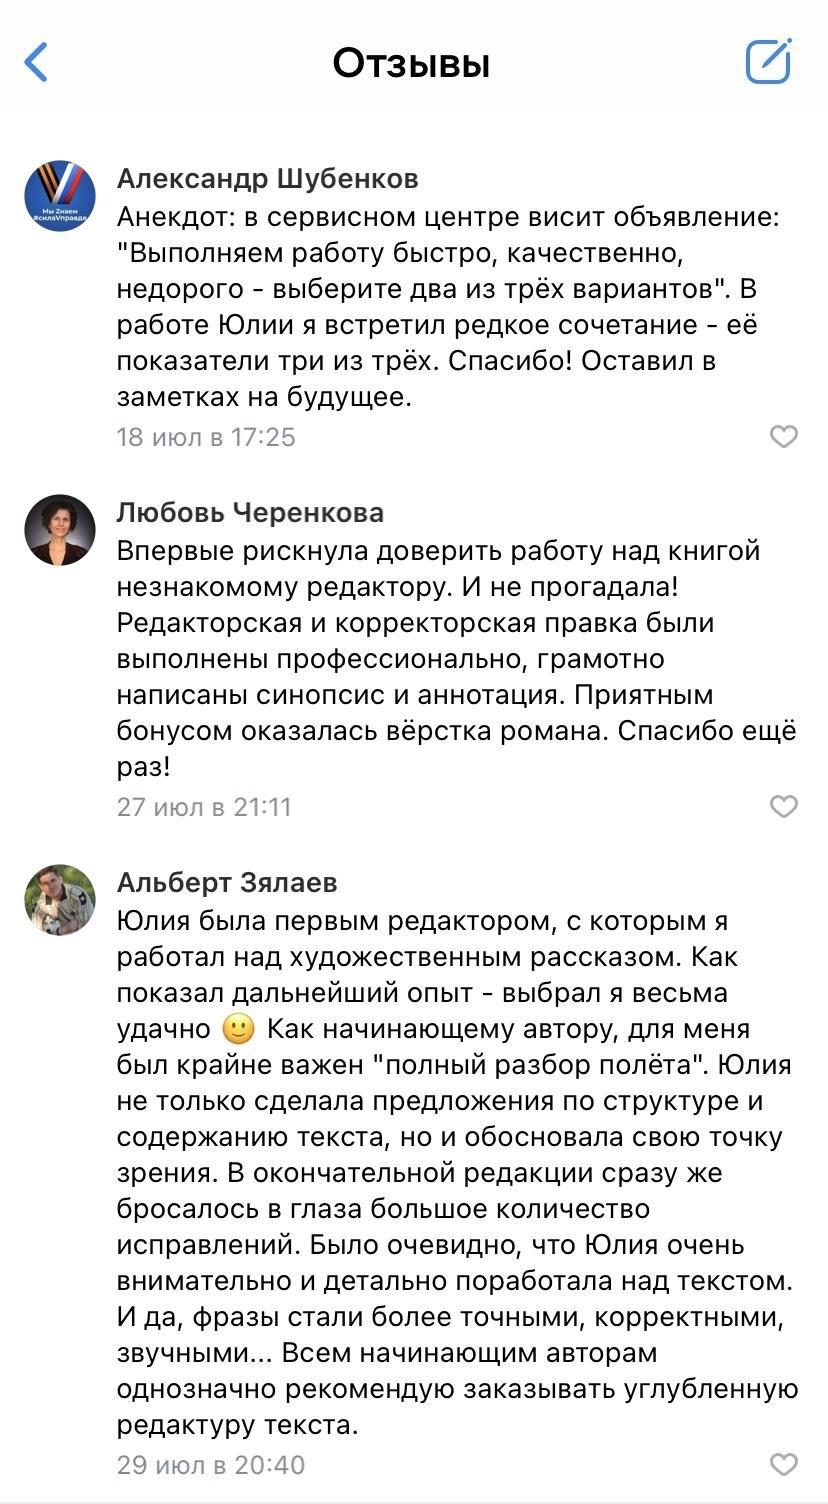This screenshot has width=828, height=1504.
Task: Like Альберт Зялаев's review
Action: 783,1464
